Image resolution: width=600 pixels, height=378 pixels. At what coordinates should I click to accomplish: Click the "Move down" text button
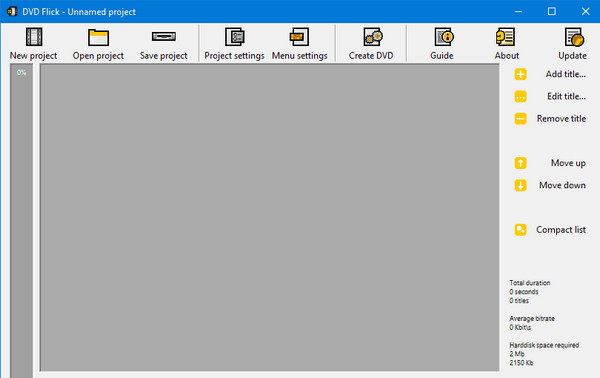pyautogui.click(x=562, y=185)
